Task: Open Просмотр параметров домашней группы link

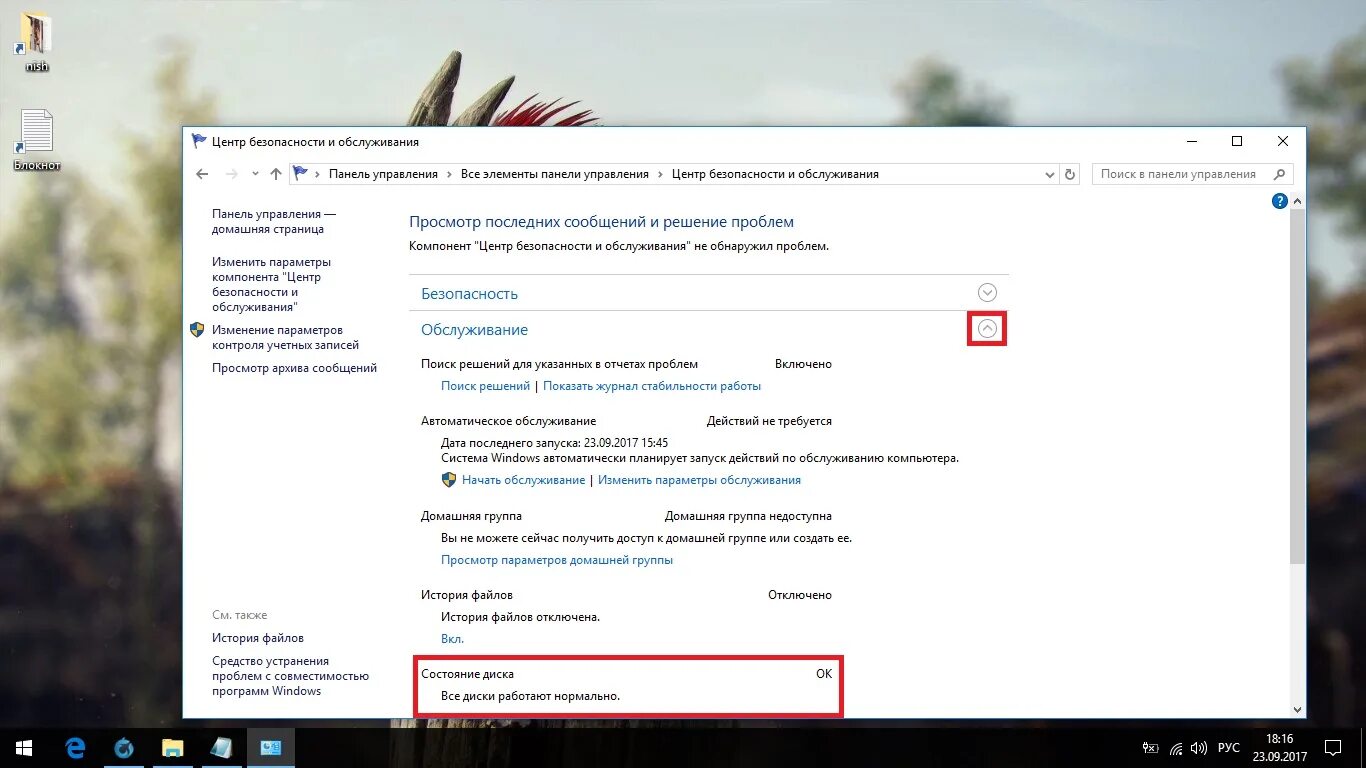Action: point(557,560)
